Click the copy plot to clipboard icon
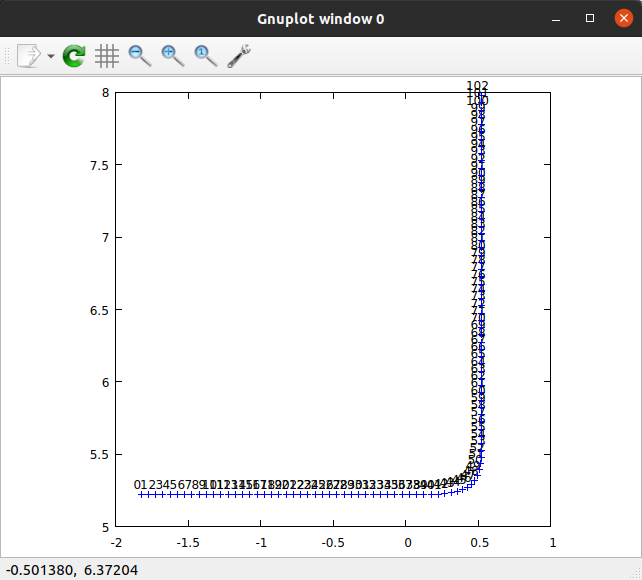This screenshot has width=642, height=580. pos(29,56)
